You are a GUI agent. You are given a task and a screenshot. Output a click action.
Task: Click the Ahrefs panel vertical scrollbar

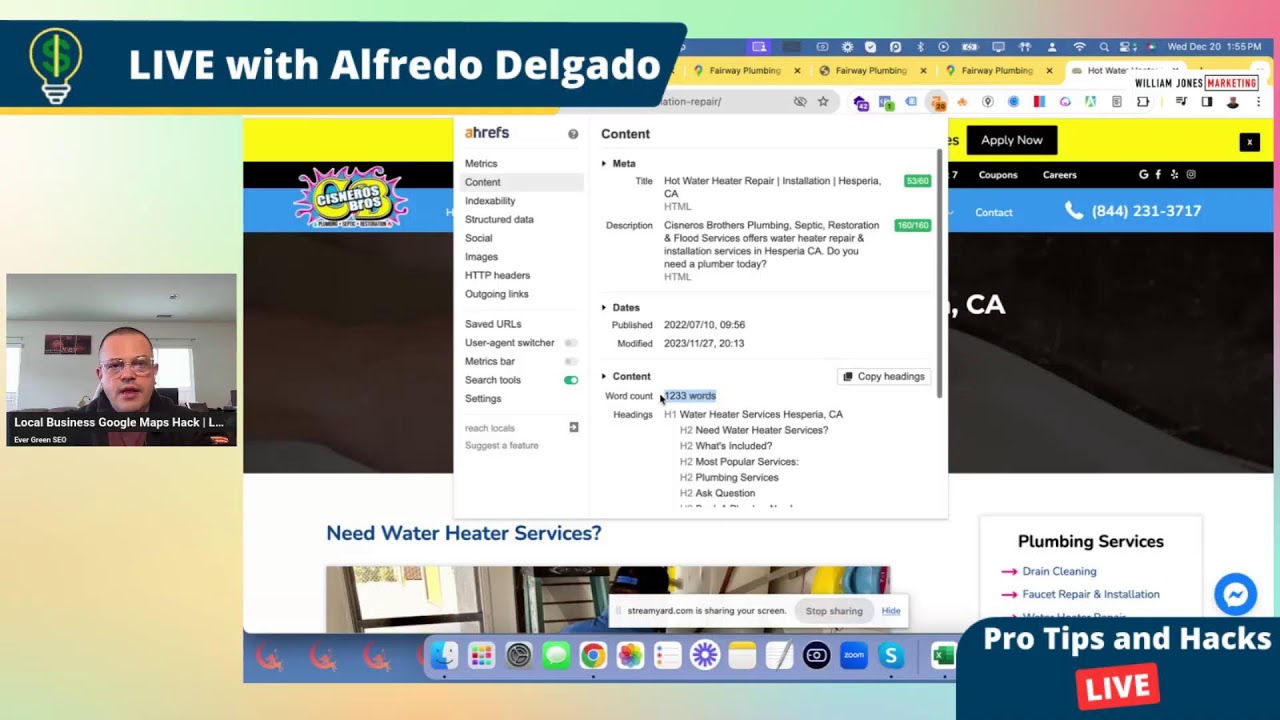(940, 275)
